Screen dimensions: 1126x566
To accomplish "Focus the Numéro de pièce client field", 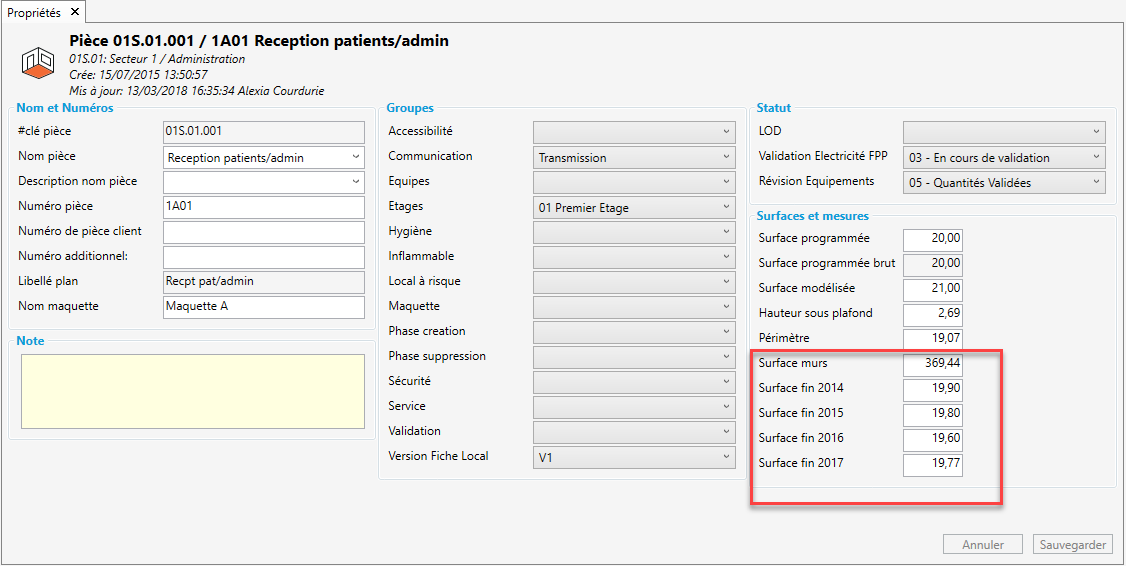I will pyautogui.click(x=263, y=232).
